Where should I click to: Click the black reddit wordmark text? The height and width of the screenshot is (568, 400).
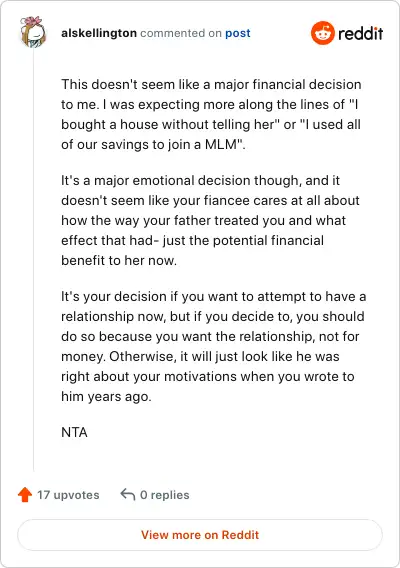click(x=361, y=33)
